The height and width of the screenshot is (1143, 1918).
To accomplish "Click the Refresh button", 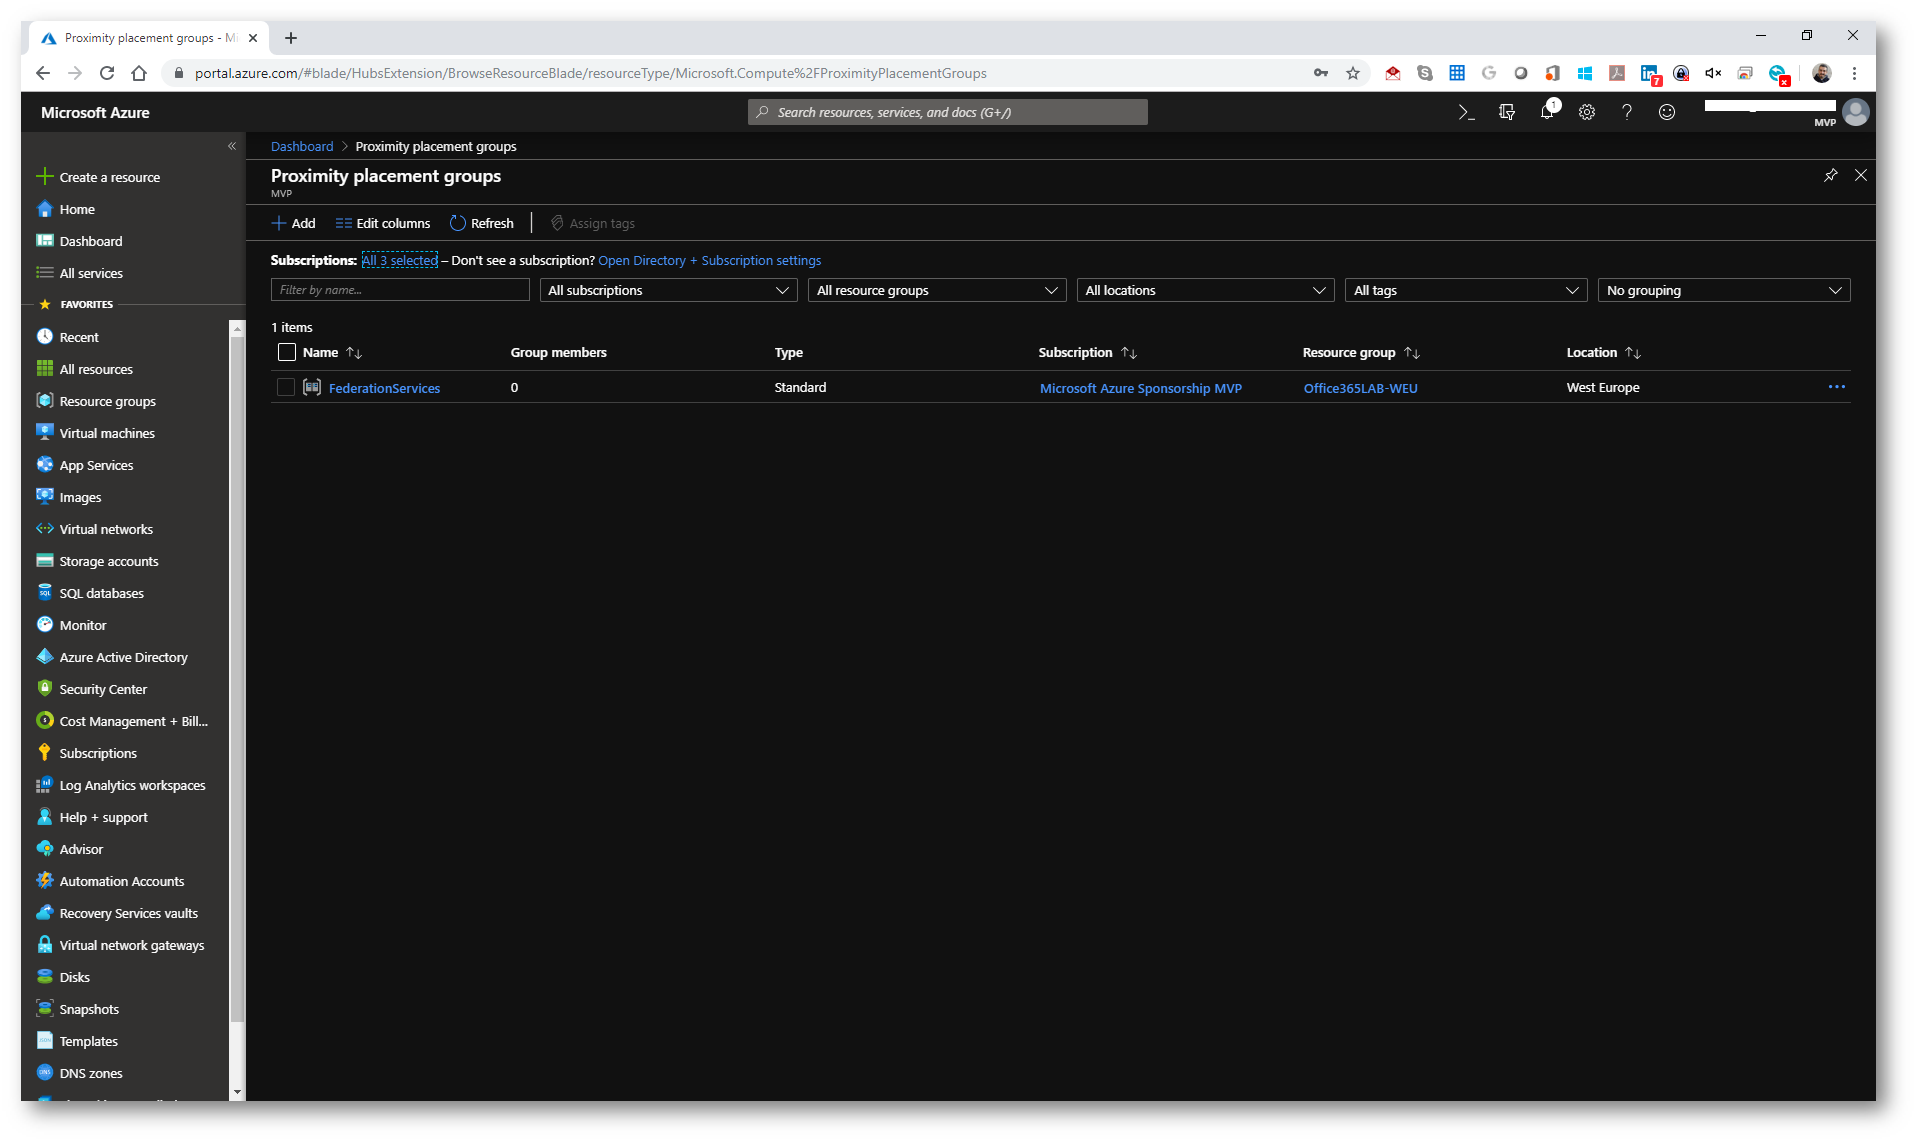I will [x=482, y=223].
